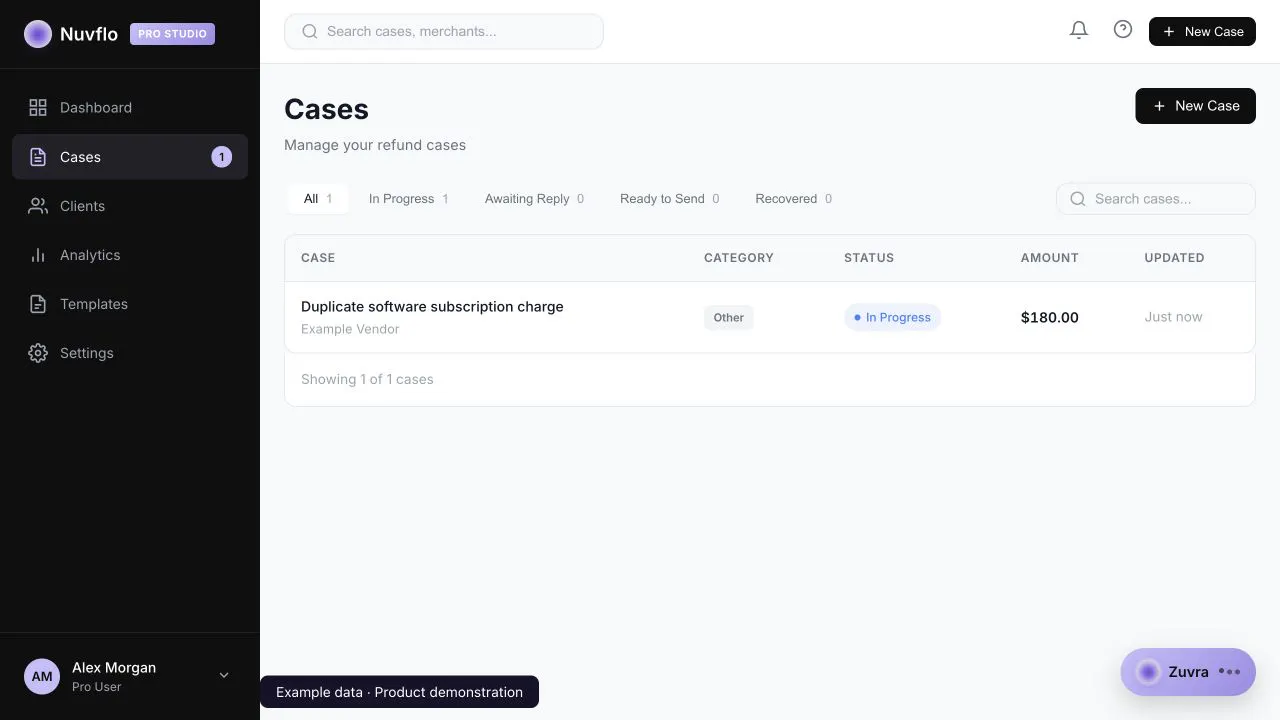
Task: Click the Cases badge count 1
Action: point(222,157)
